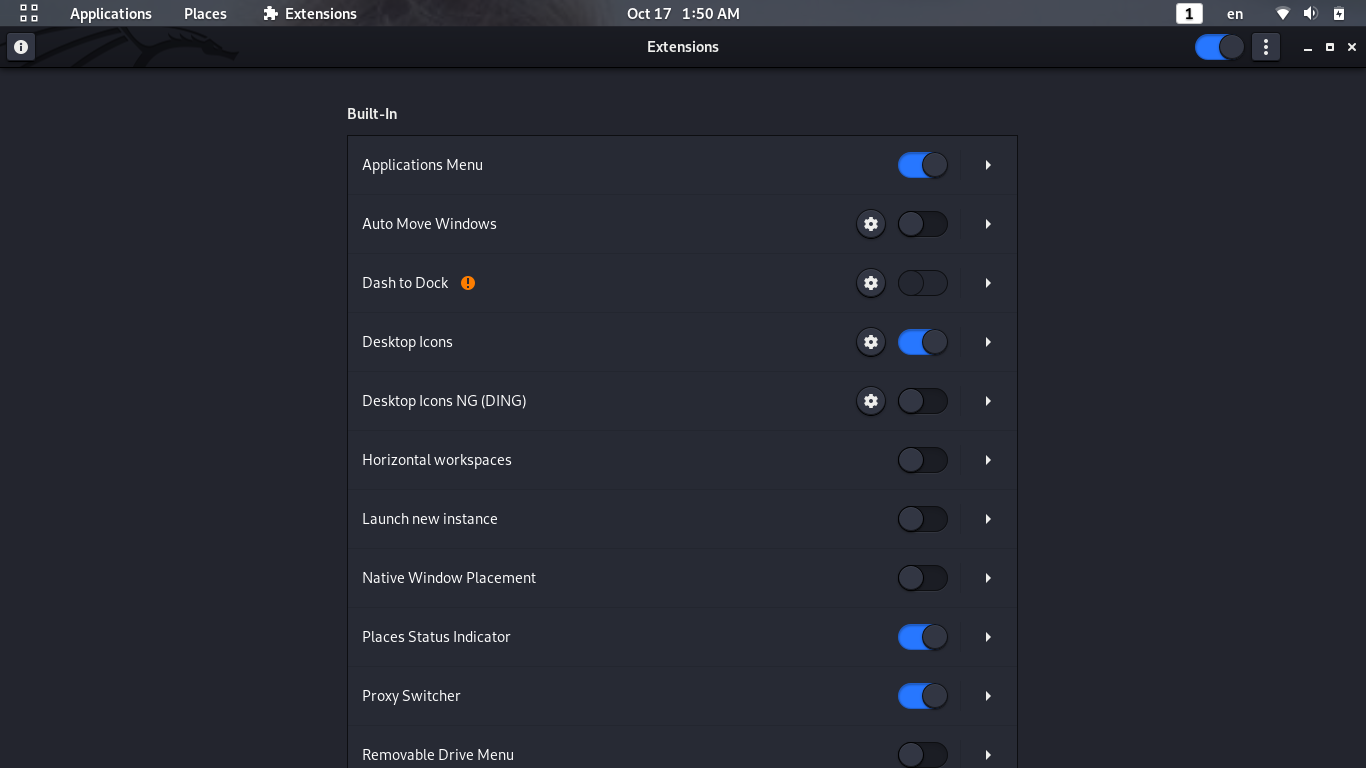The image size is (1366, 768).
Task: Expand the Native Window Placement row arrow
Action: pos(988,578)
